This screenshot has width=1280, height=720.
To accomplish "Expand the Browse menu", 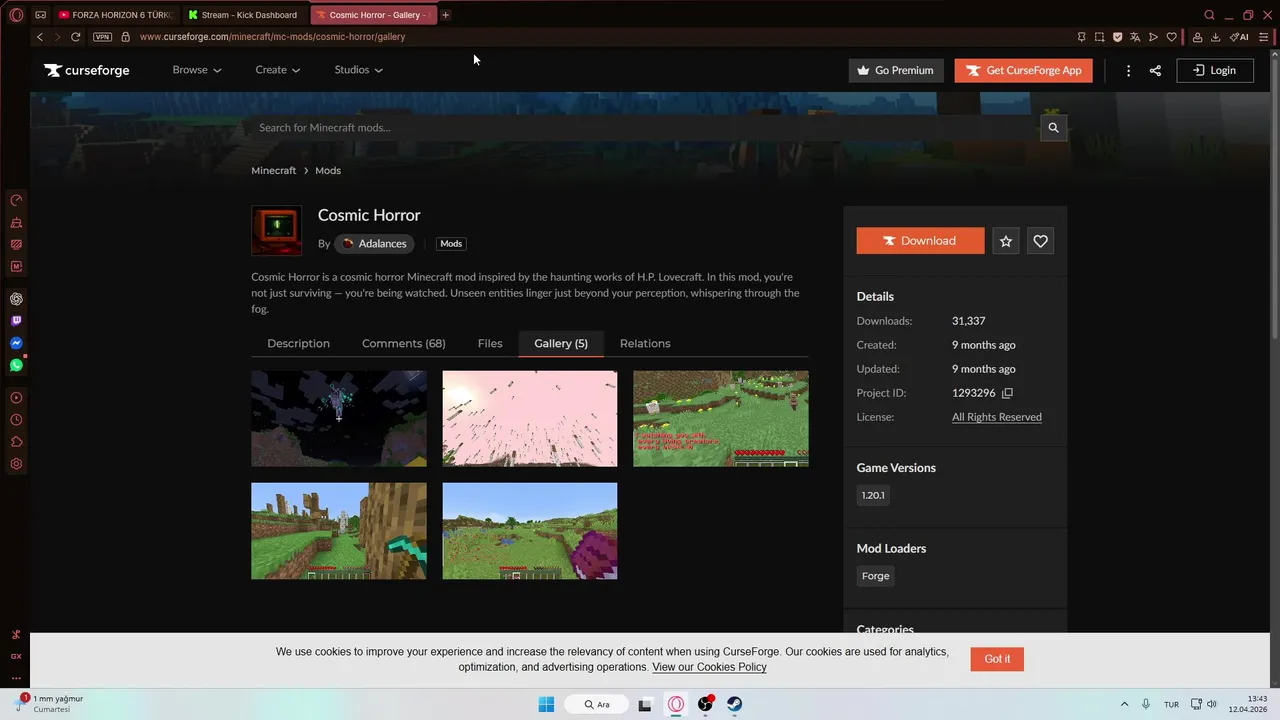I will pyautogui.click(x=197, y=70).
